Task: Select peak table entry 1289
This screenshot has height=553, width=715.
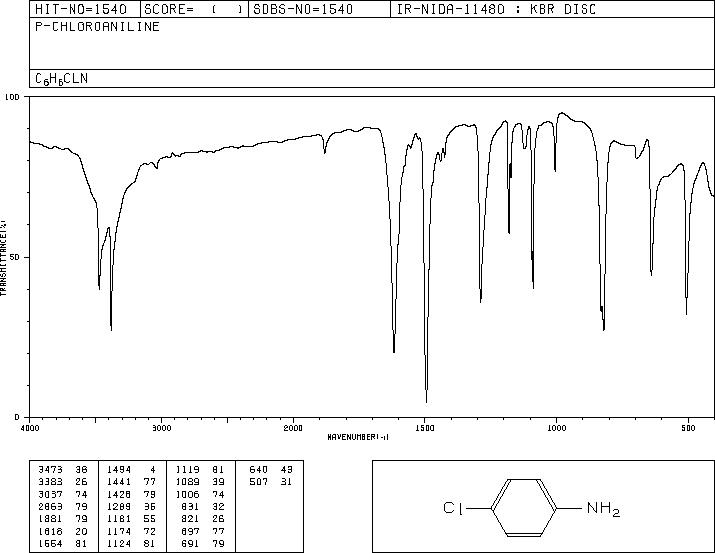Action: tap(119, 506)
